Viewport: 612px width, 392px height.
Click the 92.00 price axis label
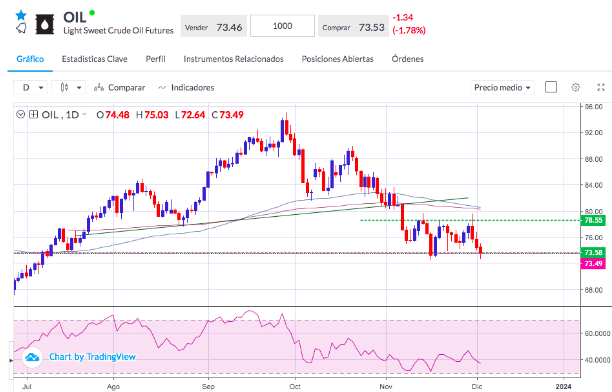pos(595,133)
